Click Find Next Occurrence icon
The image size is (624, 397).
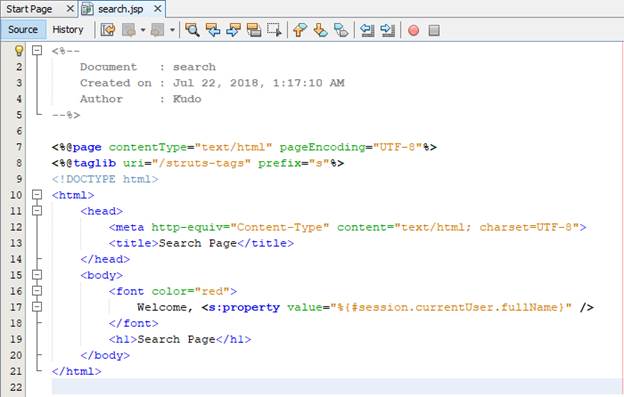point(233,30)
